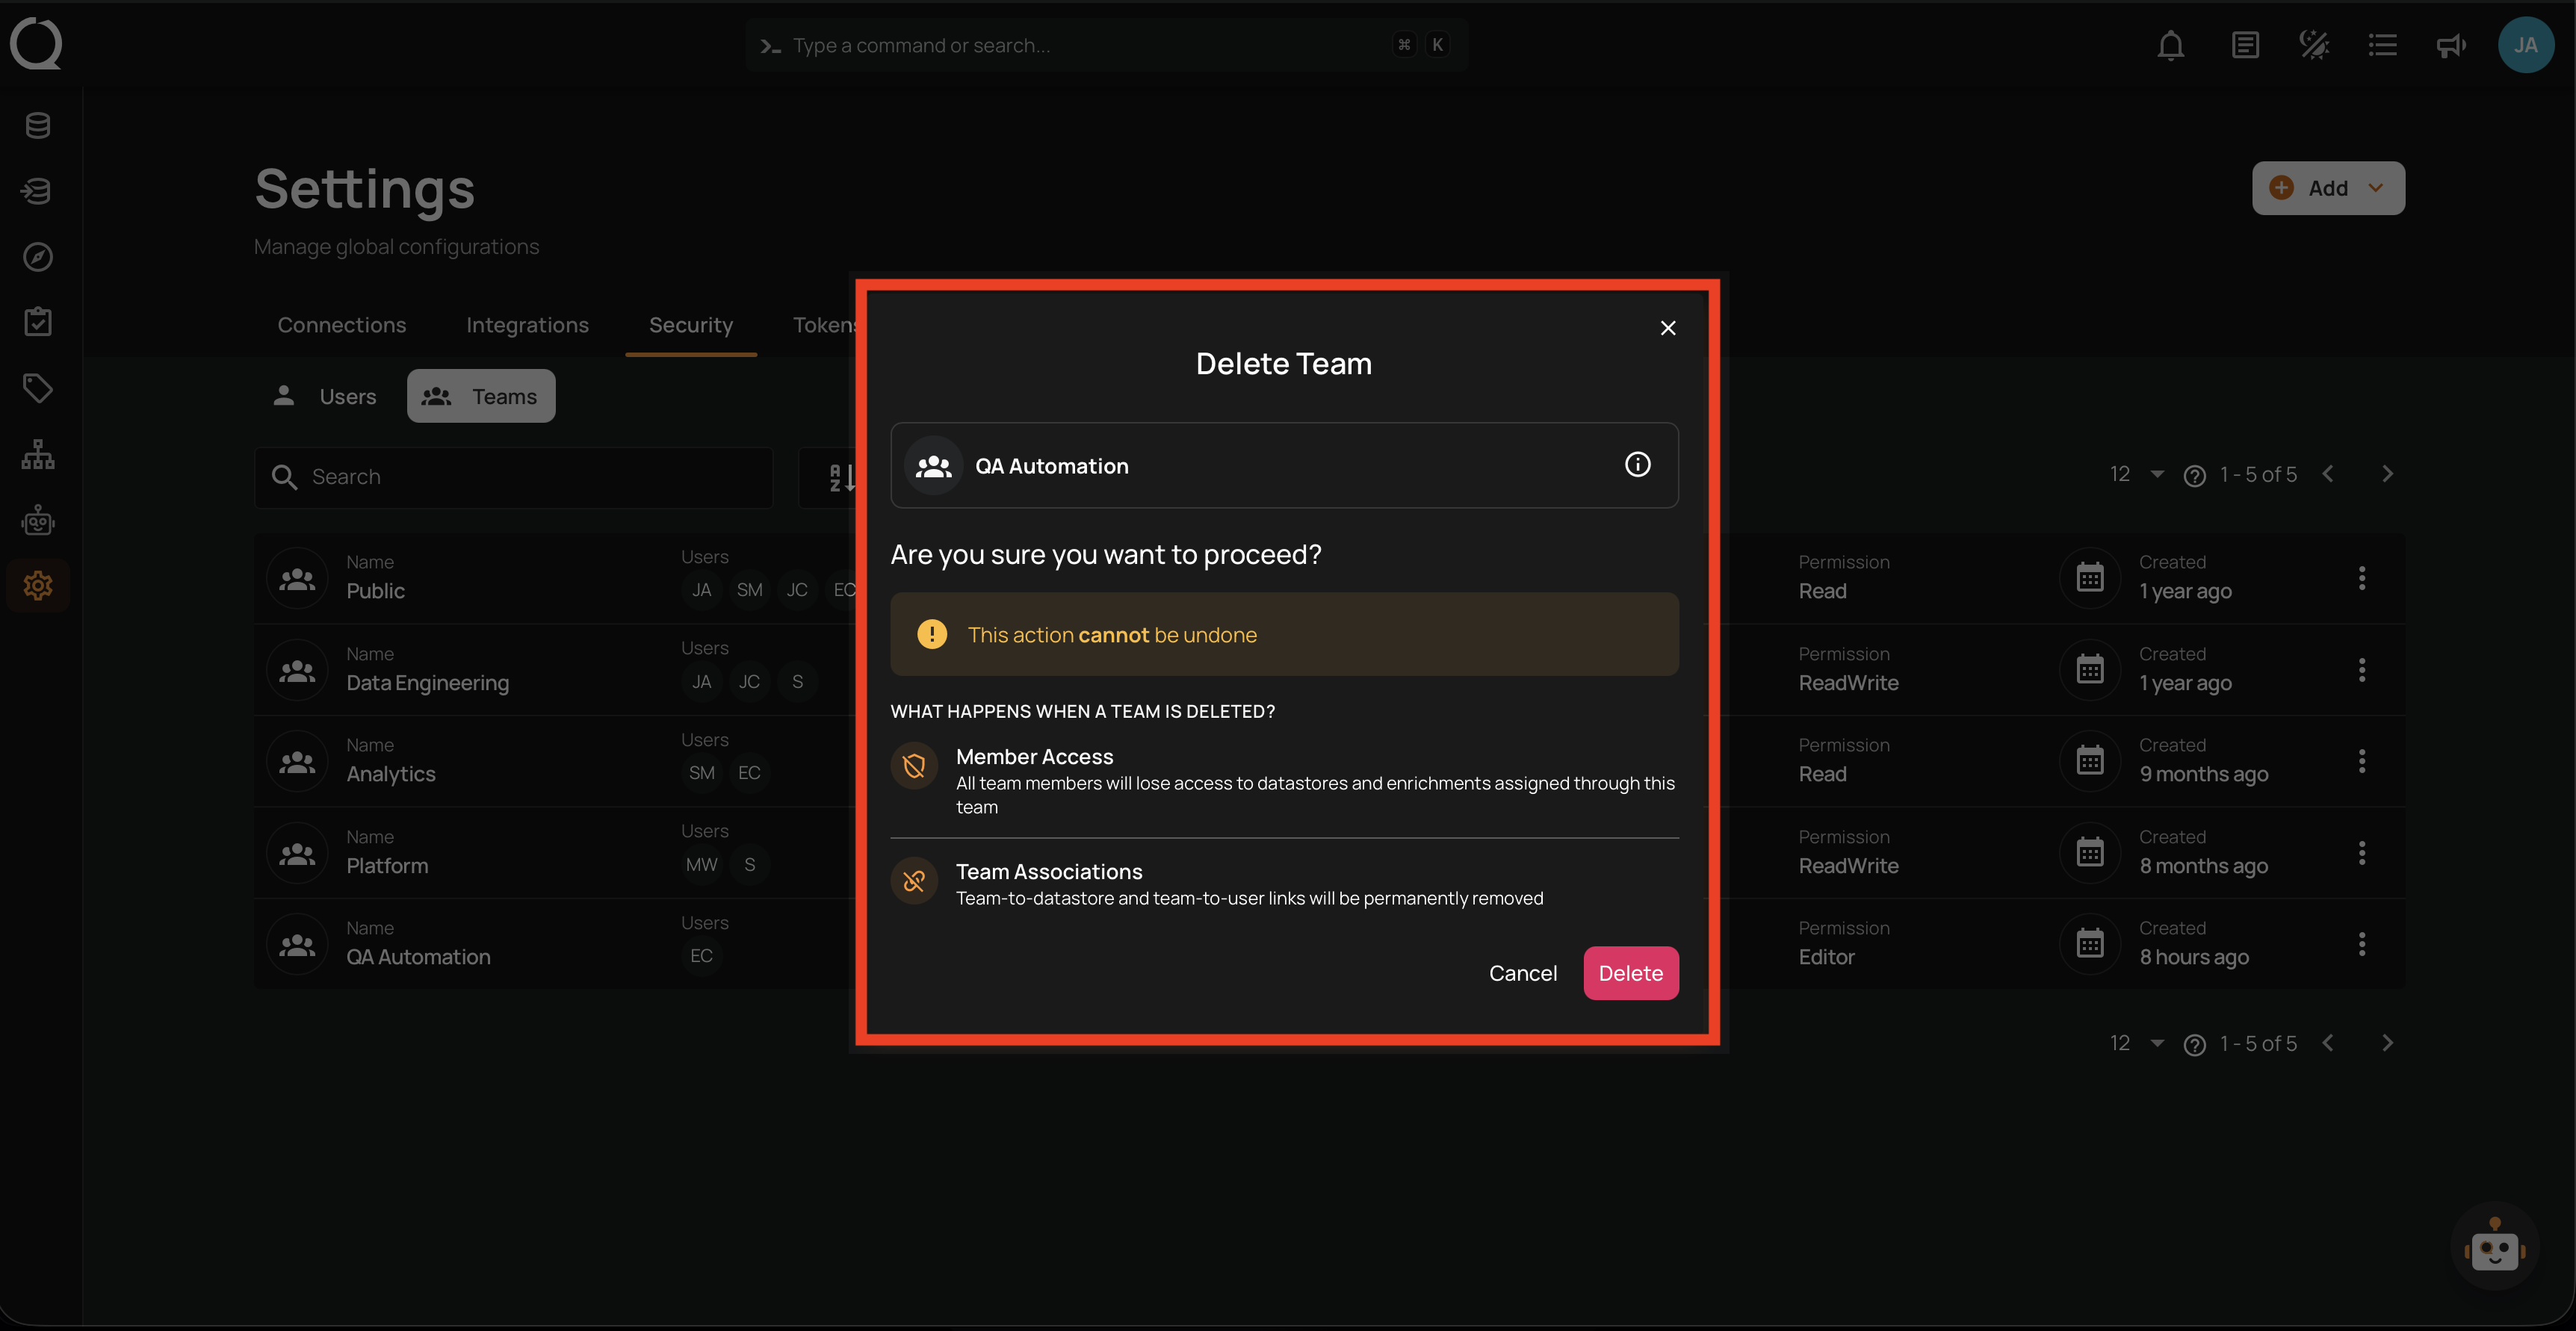Click the application logo at top left
Image resolution: width=2576 pixels, height=1331 pixels.
point(36,44)
